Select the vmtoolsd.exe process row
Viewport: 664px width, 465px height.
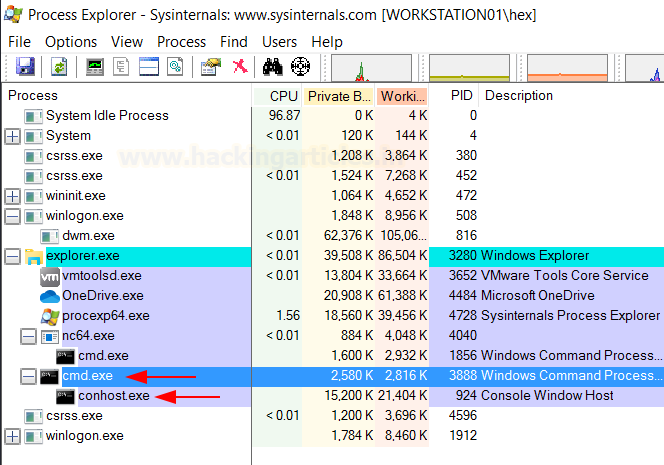[x=333, y=276]
